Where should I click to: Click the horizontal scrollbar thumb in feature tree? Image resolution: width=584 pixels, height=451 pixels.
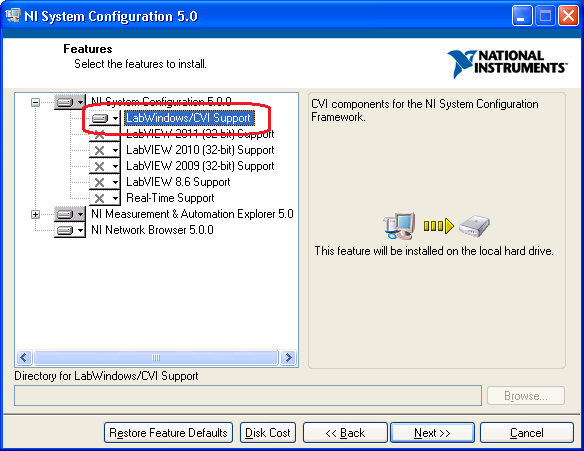point(156,358)
